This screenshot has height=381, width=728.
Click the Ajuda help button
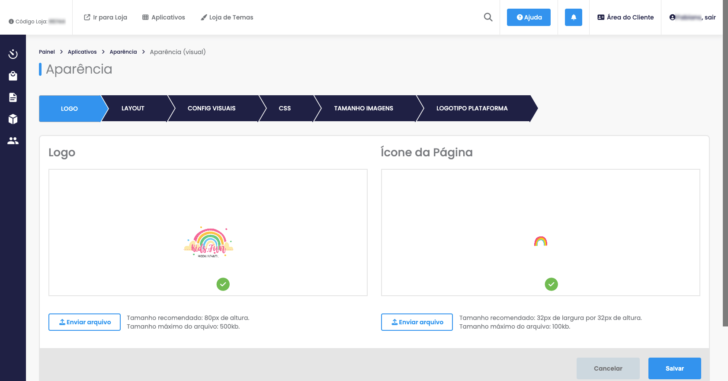coord(529,17)
